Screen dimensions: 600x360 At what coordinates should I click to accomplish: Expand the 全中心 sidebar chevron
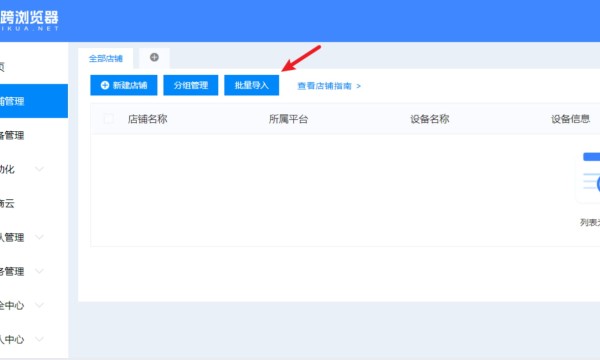39,305
